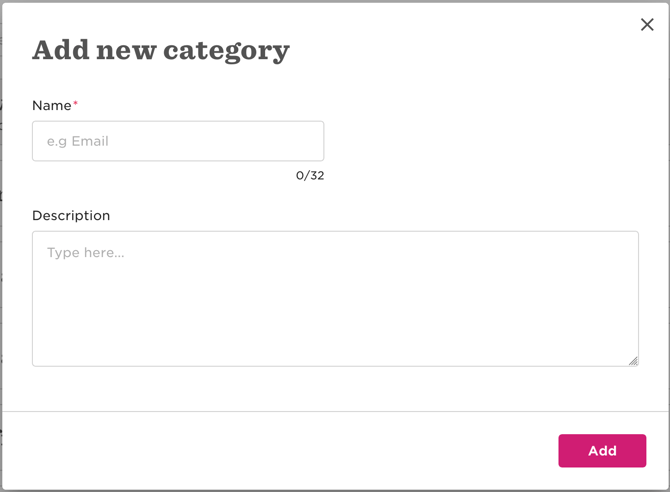670x492 pixels.
Task: Click the Description label text
Action: click(x=71, y=216)
